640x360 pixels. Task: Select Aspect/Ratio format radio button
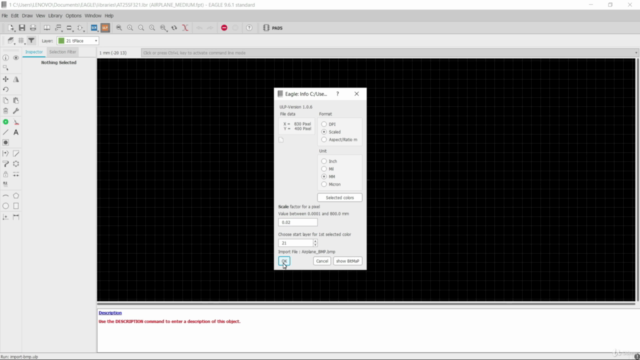pos(324,140)
